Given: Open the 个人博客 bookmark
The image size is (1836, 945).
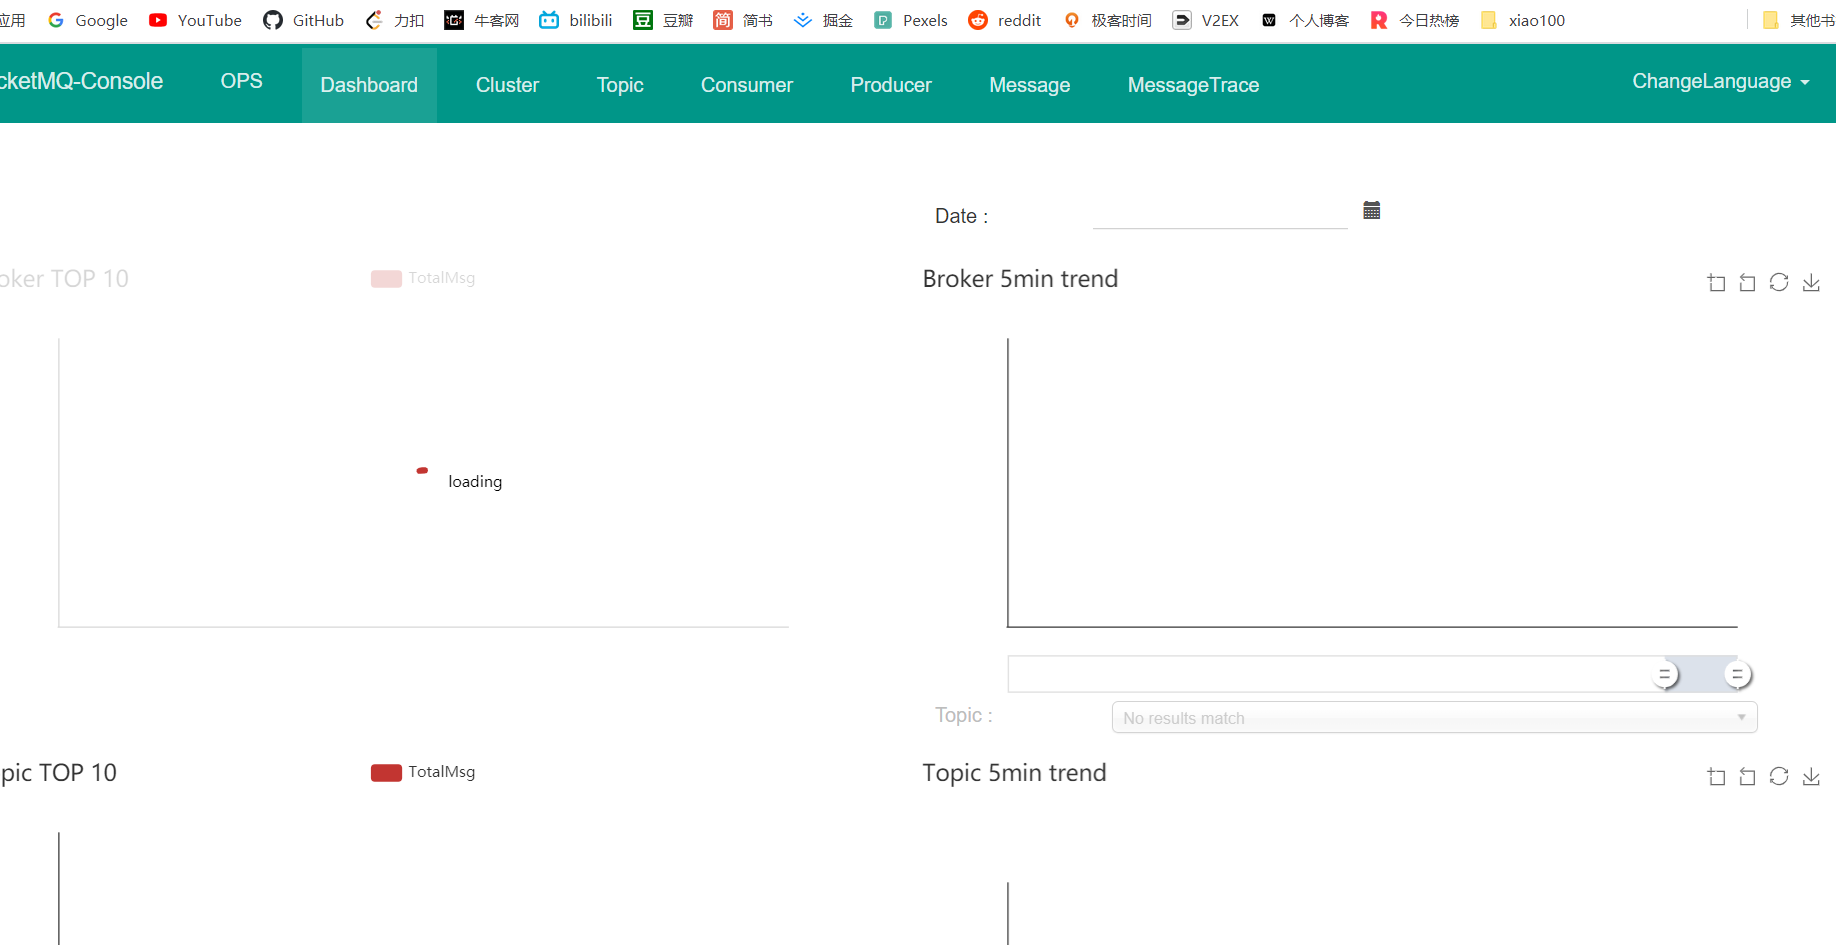Looking at the screenshot, I should [1305, 20].
